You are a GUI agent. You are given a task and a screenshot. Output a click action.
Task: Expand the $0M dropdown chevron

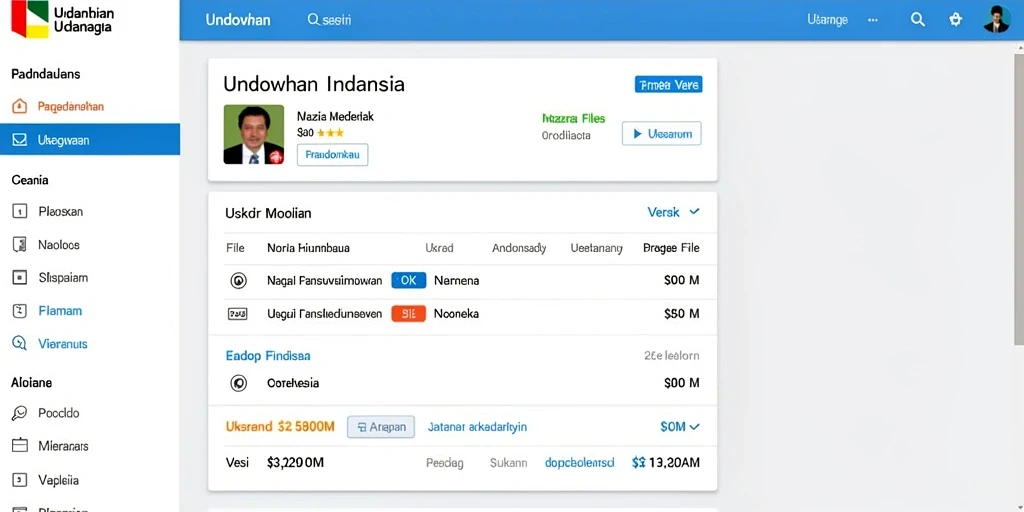694,426
